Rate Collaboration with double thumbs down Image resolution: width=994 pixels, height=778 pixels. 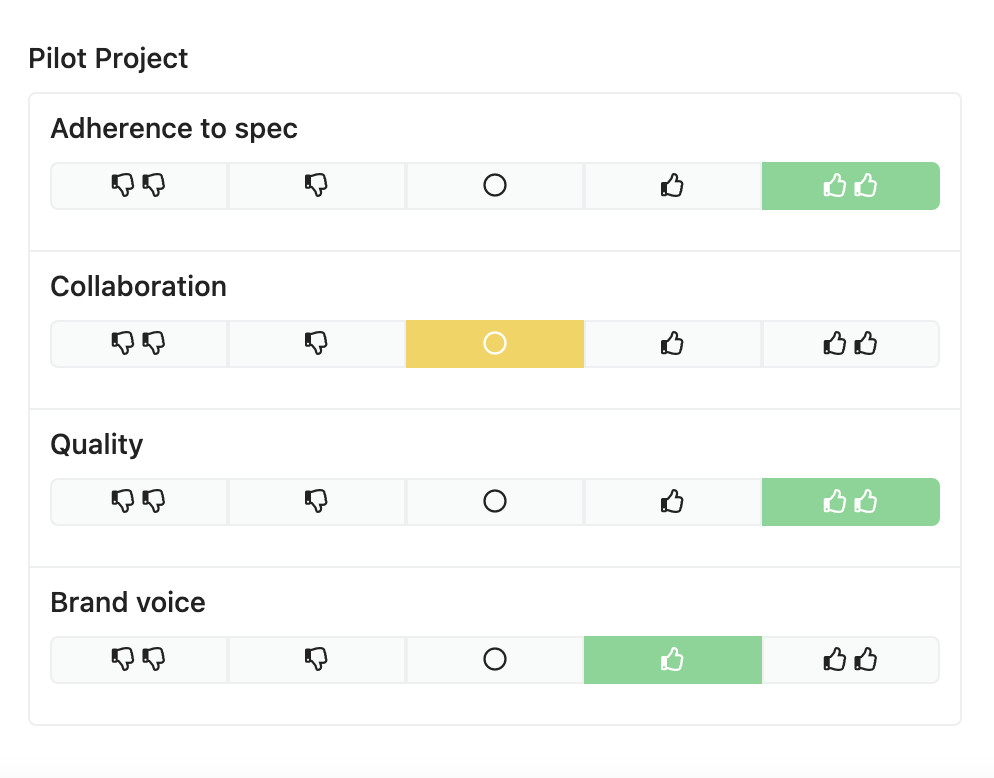(139, 344)
